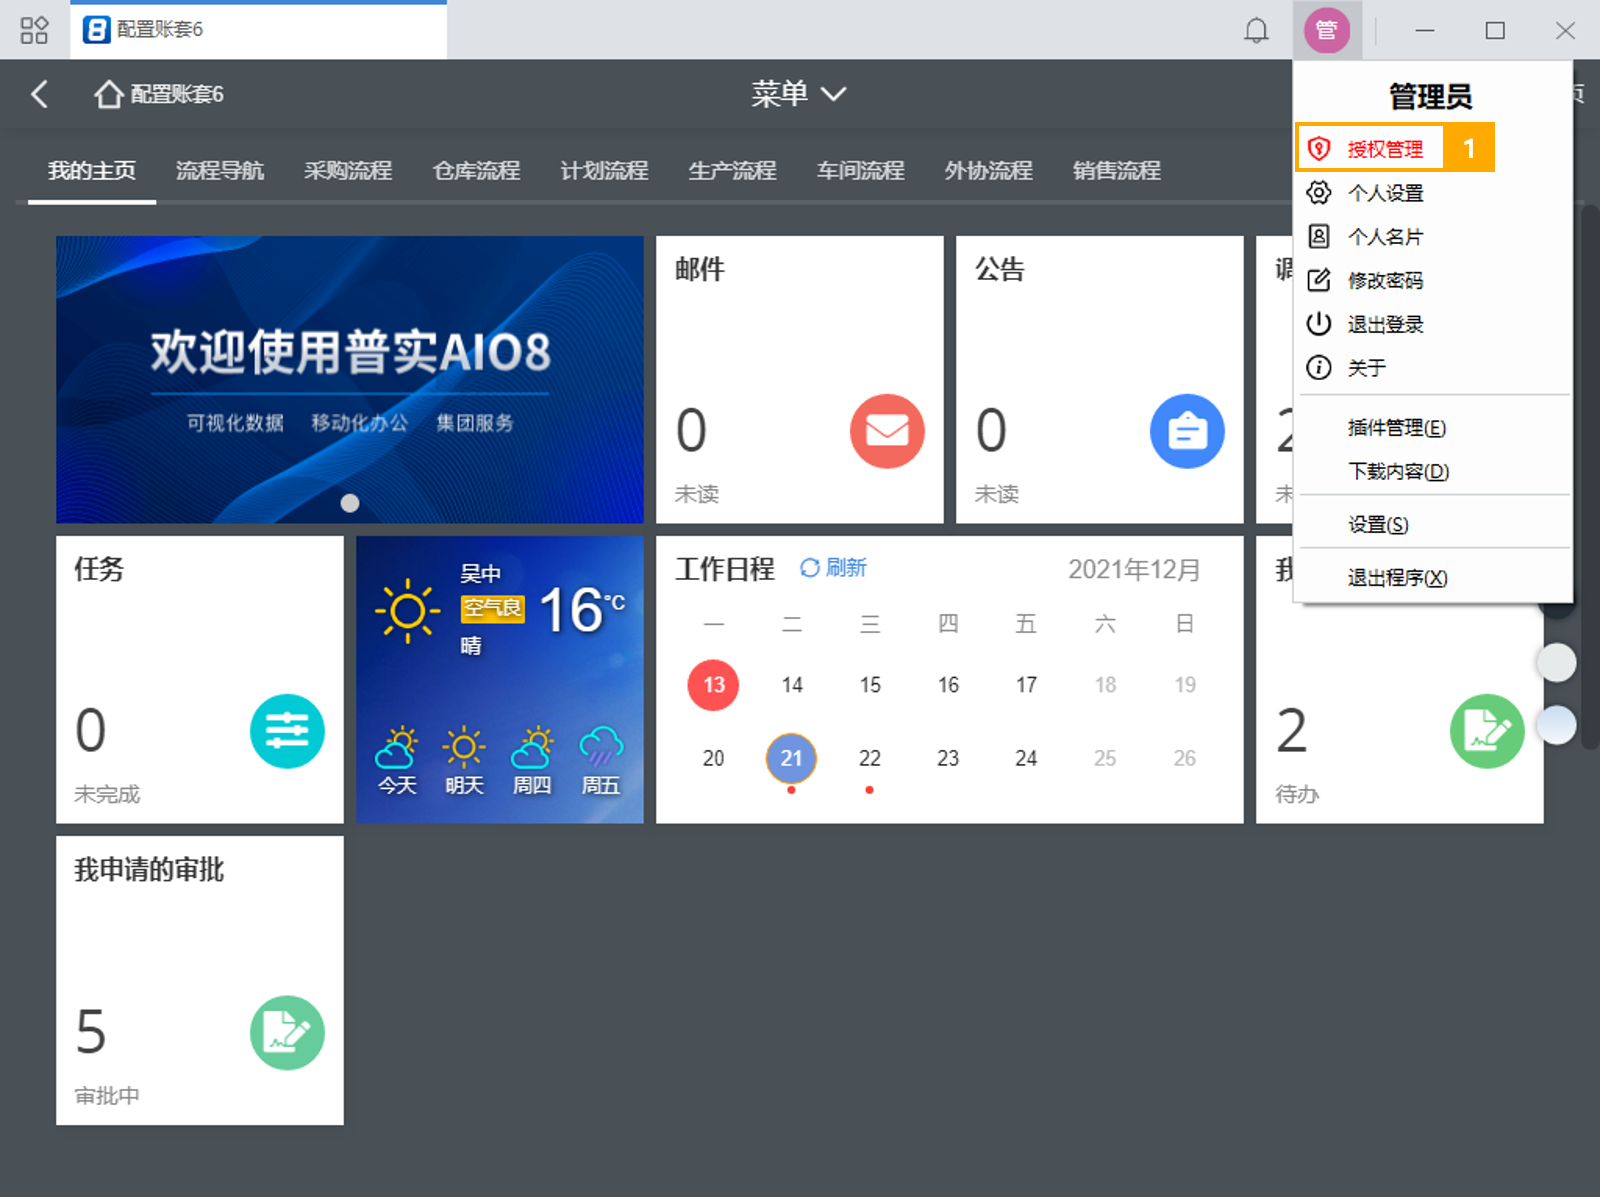
Task: Click the 退出登录 power icon
Action: (1319, 323)
